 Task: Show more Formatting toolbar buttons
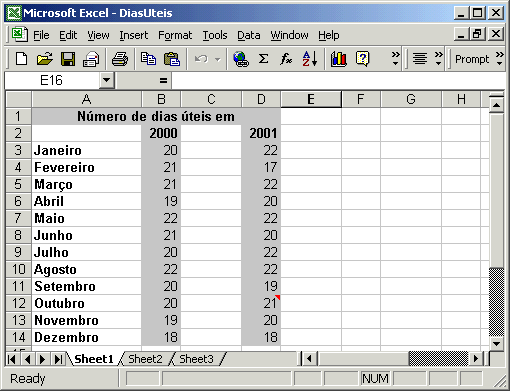439,59
